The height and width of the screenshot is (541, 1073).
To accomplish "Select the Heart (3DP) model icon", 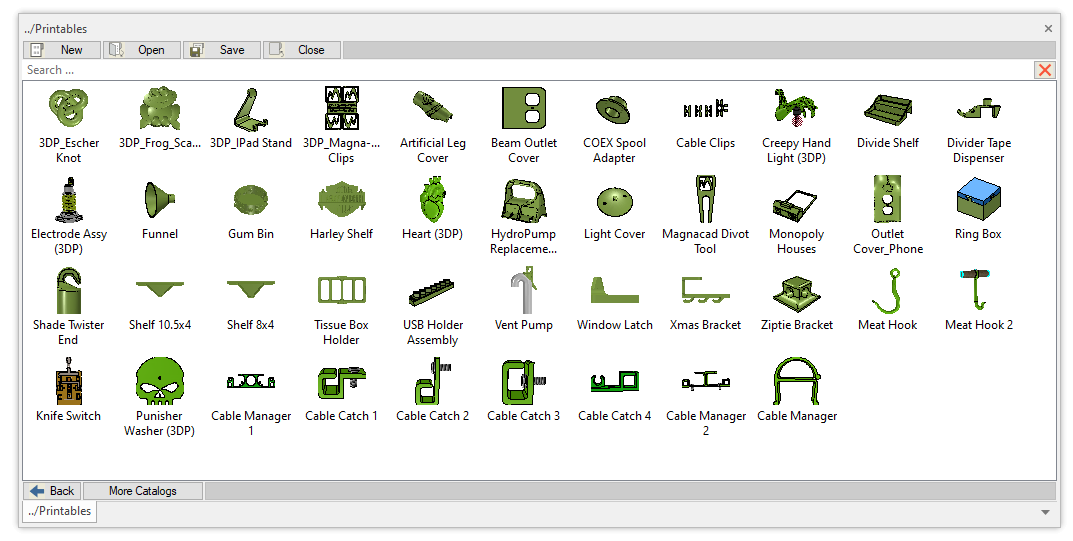I will pos(432,199).
